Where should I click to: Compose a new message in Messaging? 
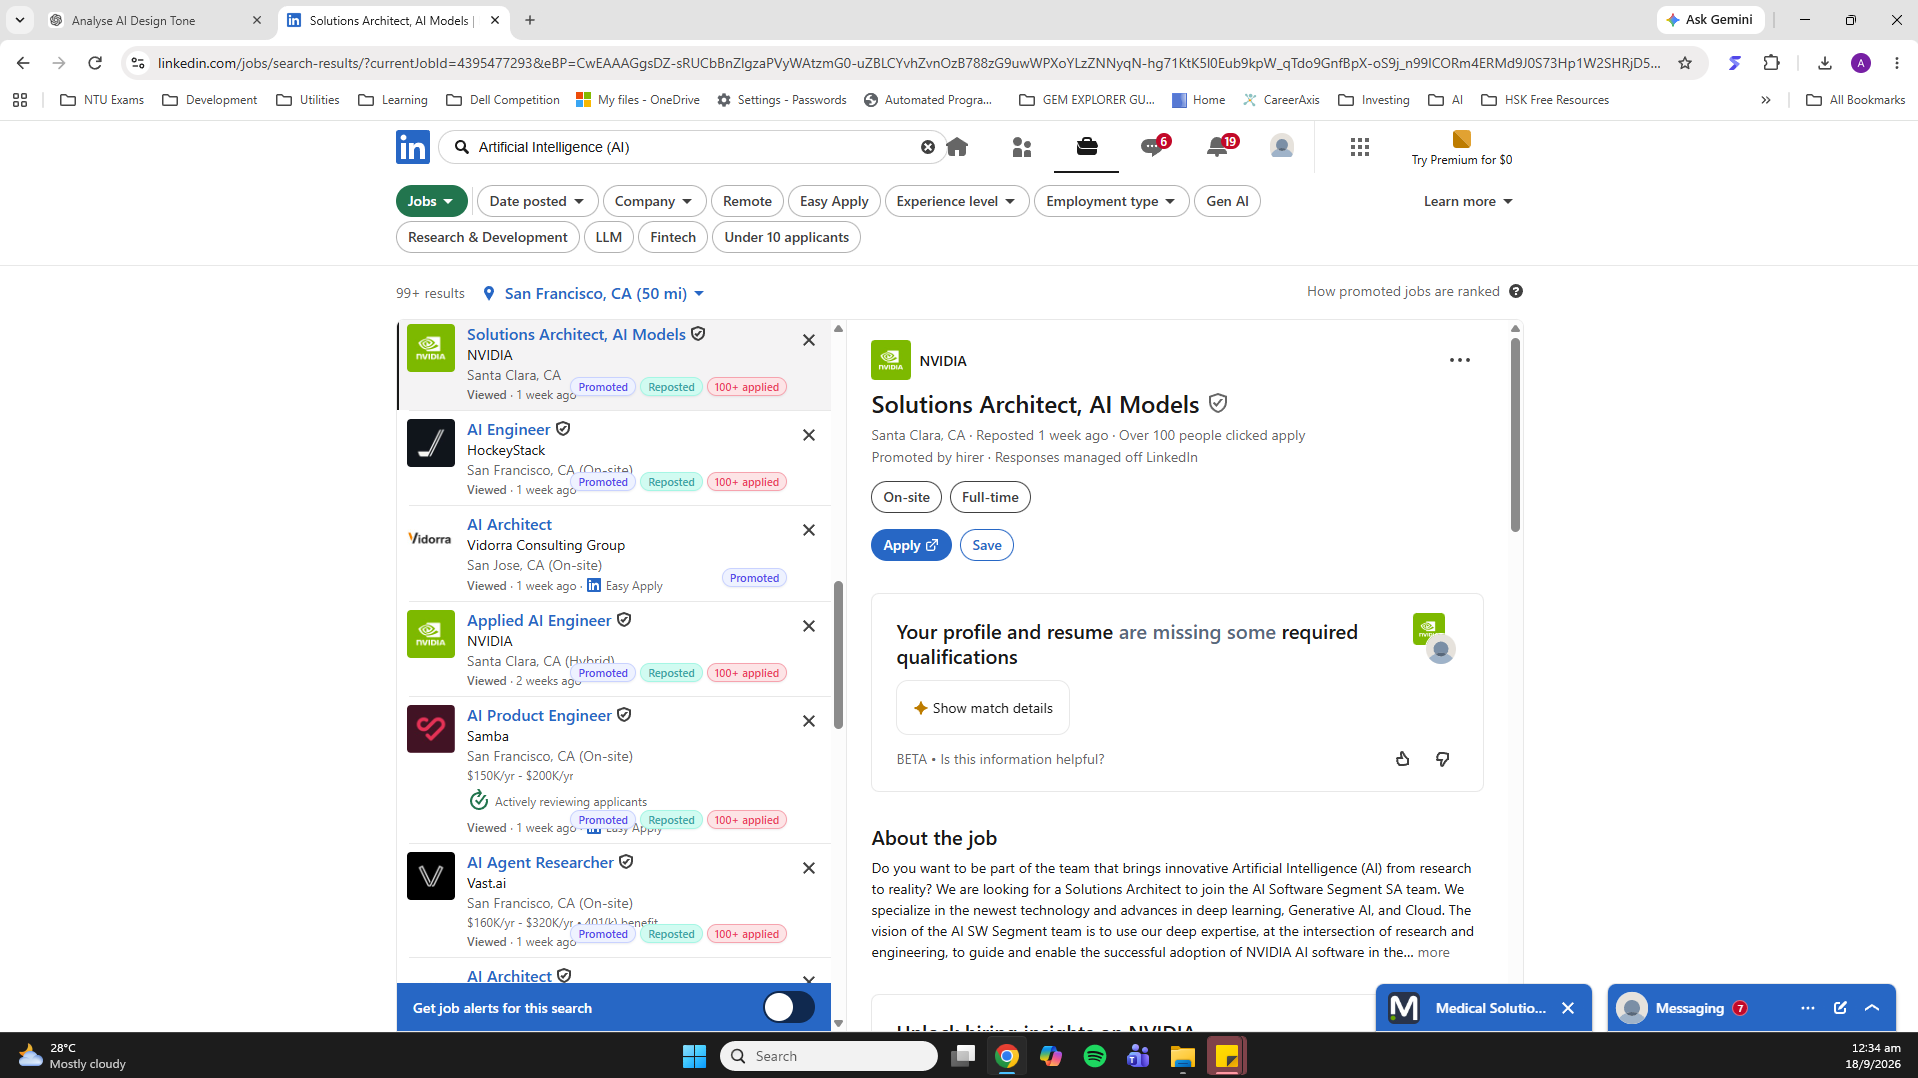pyautogui.click(x=1840, y=1008)
